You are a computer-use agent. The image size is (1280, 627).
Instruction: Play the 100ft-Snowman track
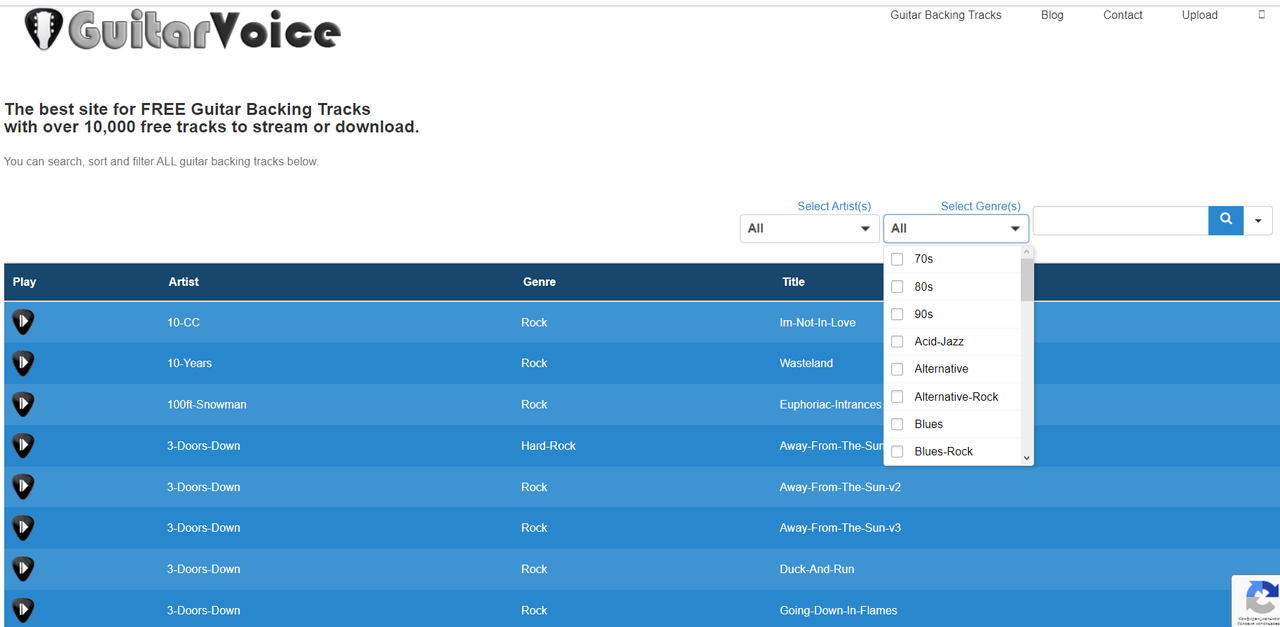(23, 404)
